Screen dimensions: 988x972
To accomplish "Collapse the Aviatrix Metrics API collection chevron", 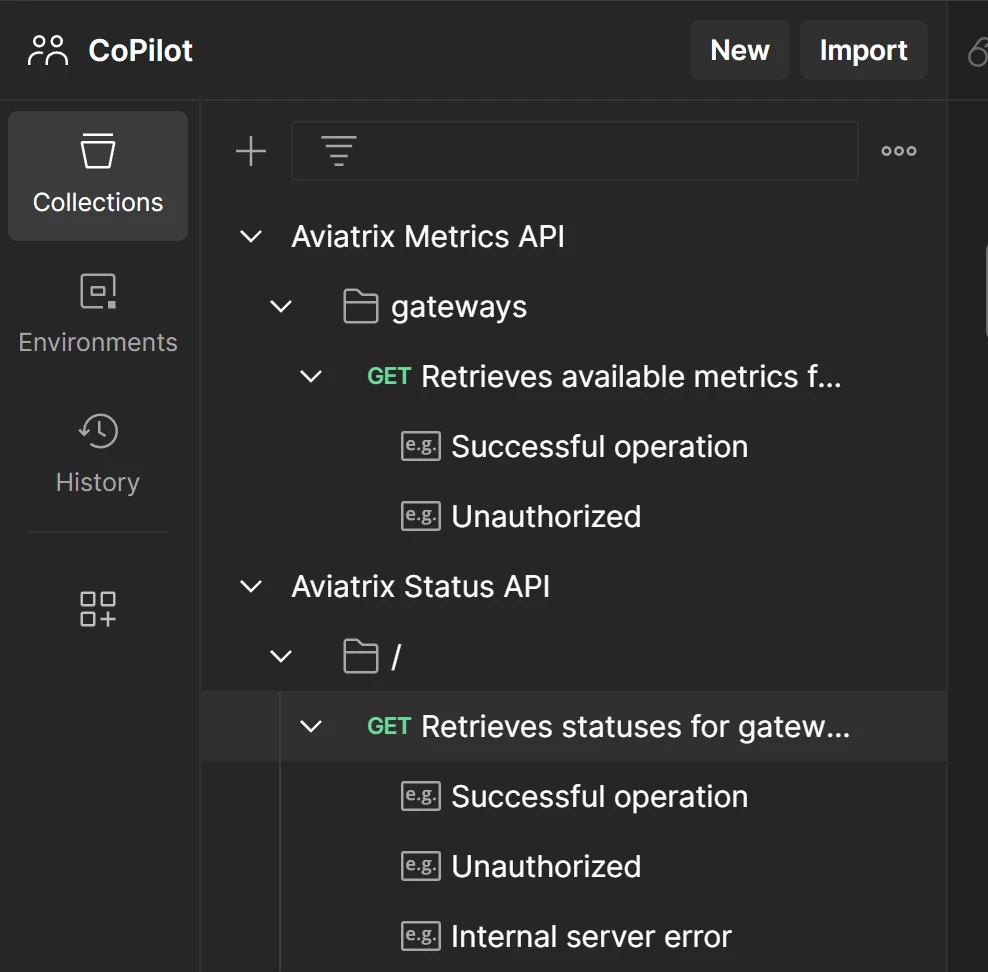I will point(251,237).
